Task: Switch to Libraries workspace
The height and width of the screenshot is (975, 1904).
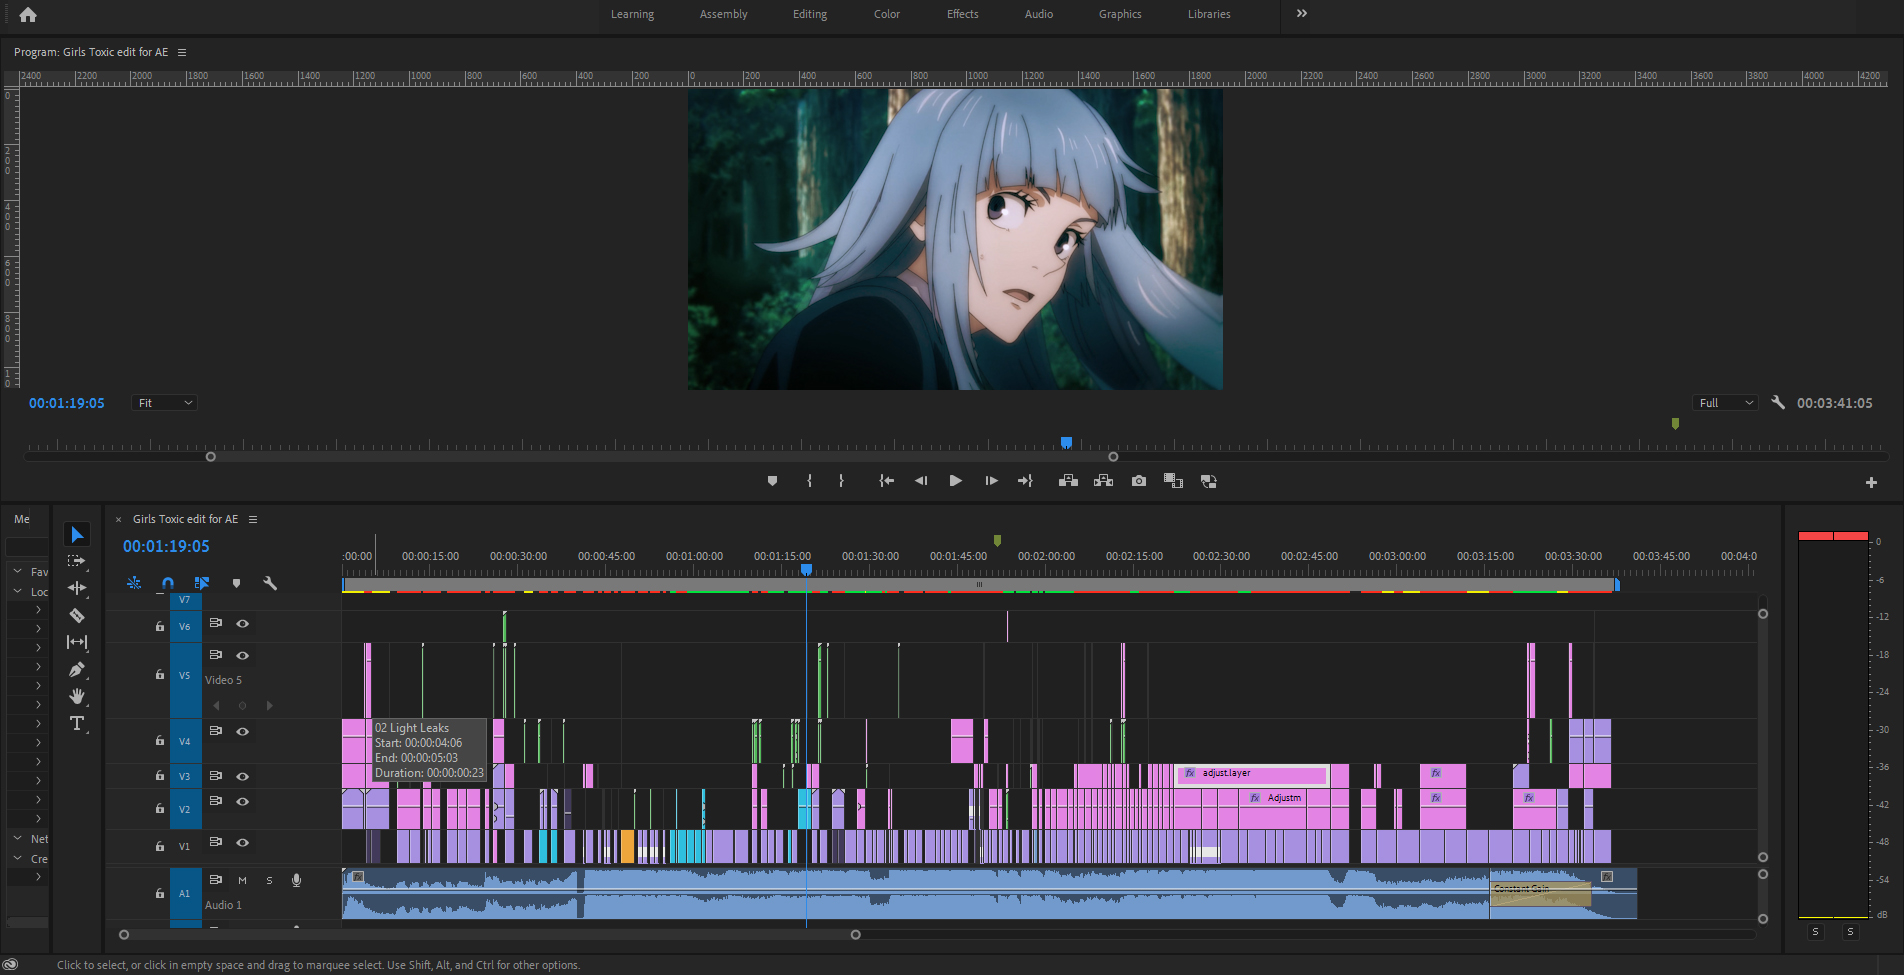Action: pos(1209,14)
